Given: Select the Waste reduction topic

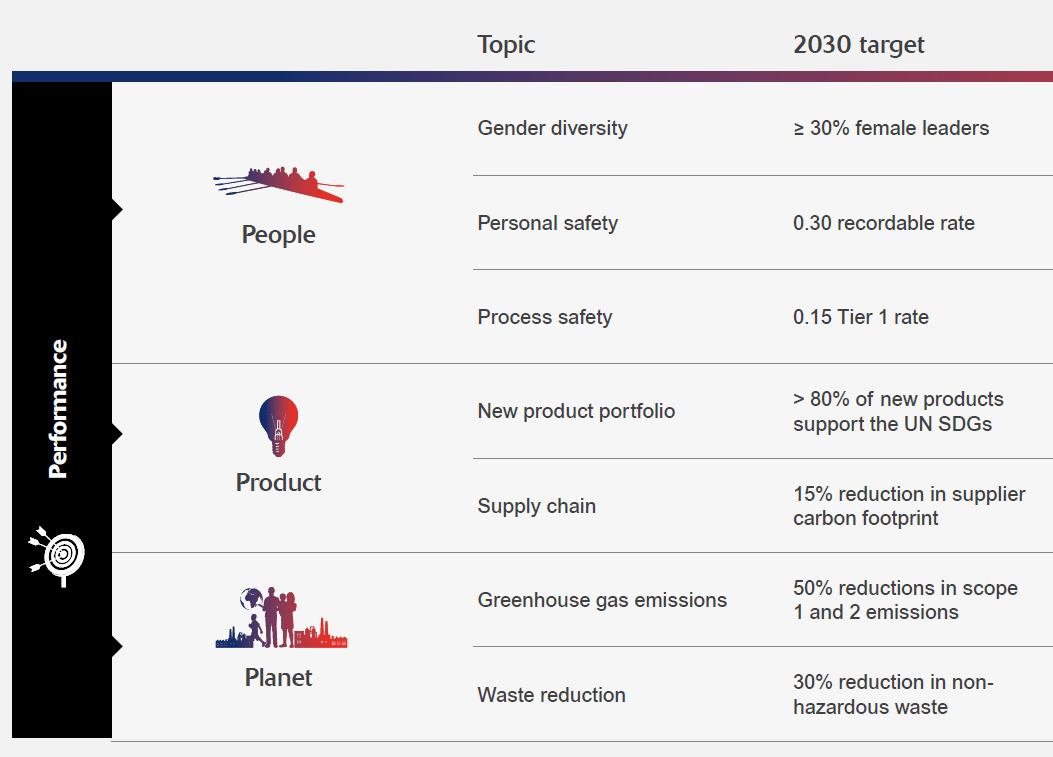Looking at the screenshot, I should (x=551, y=695).
